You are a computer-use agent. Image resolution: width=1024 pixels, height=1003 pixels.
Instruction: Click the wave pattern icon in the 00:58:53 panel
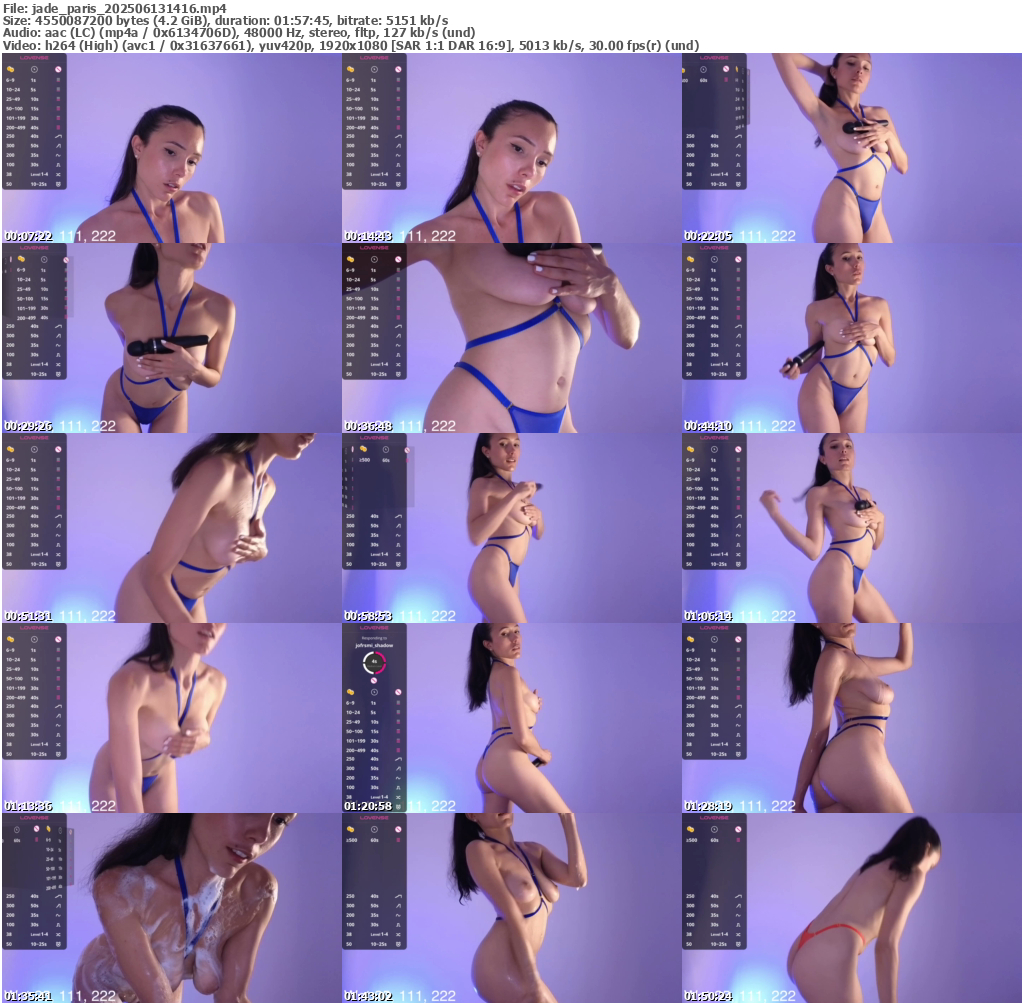tap(398, 535)
